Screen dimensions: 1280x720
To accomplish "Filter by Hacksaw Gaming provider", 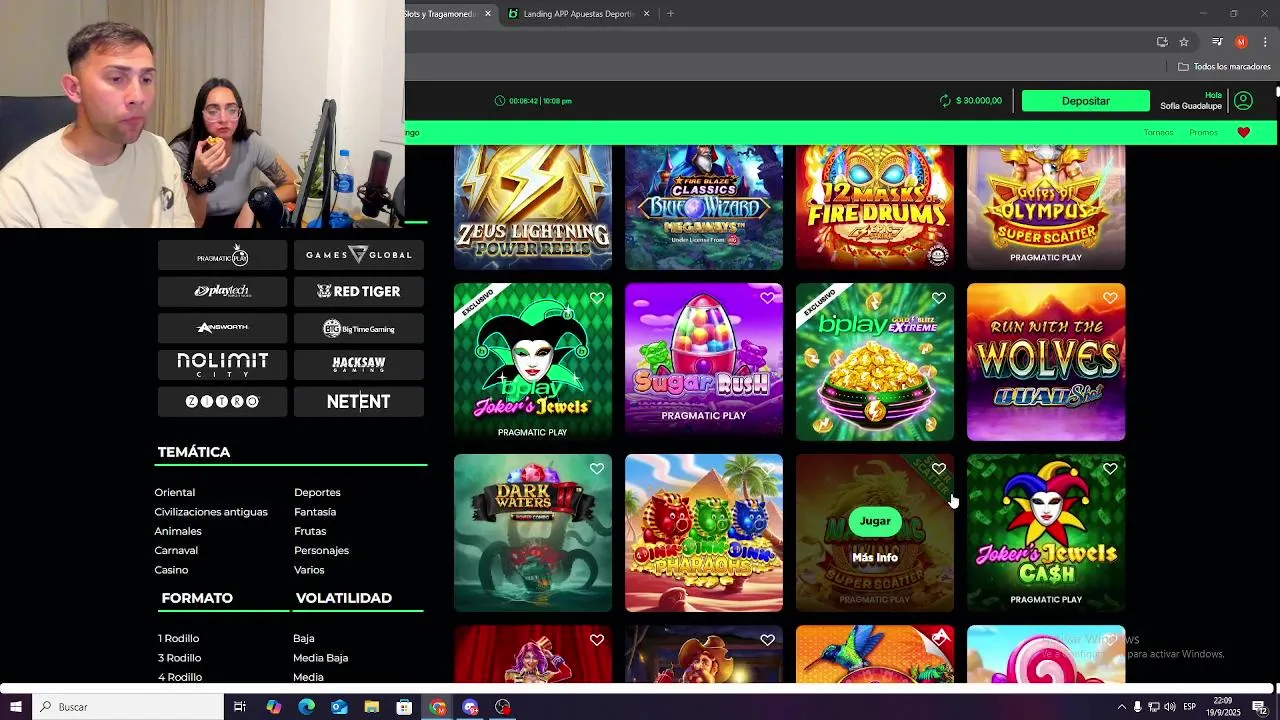I will (x=359, y=364).
